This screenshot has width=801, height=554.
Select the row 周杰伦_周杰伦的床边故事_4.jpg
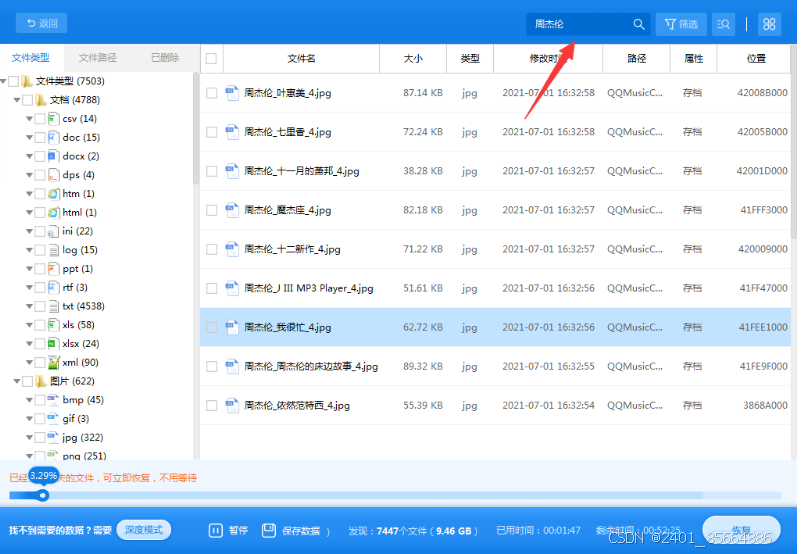coord(495,366)
